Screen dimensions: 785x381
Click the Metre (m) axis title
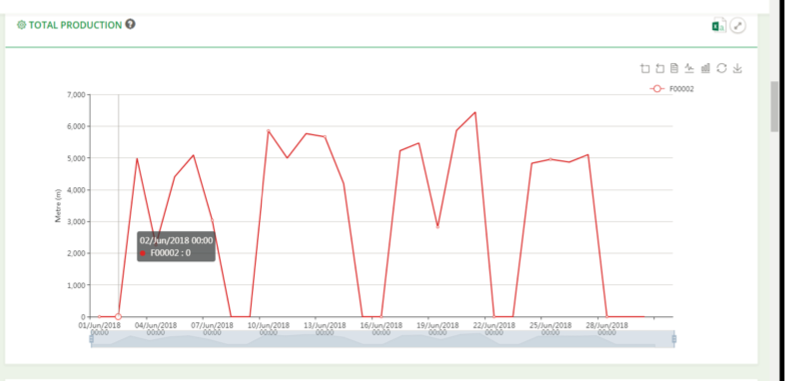coord(59,206)
